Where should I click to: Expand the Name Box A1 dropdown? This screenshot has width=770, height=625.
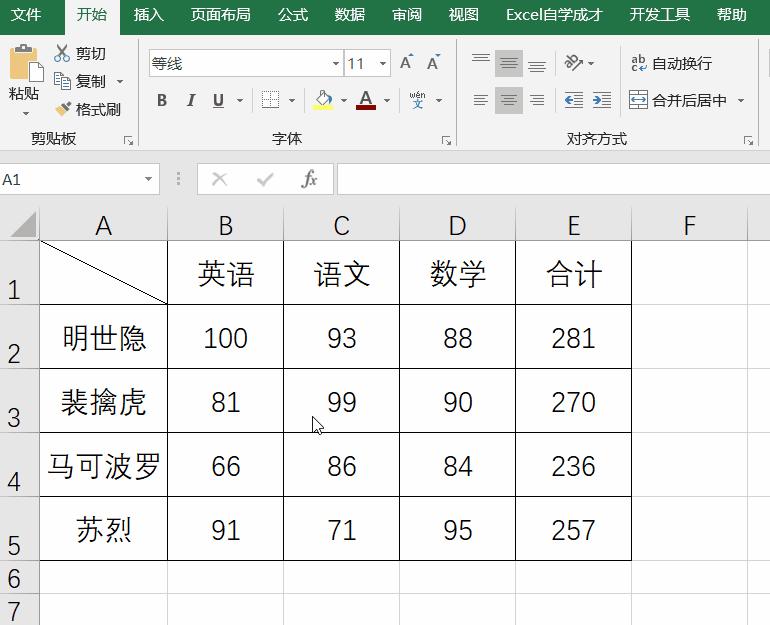click(148, 179)
